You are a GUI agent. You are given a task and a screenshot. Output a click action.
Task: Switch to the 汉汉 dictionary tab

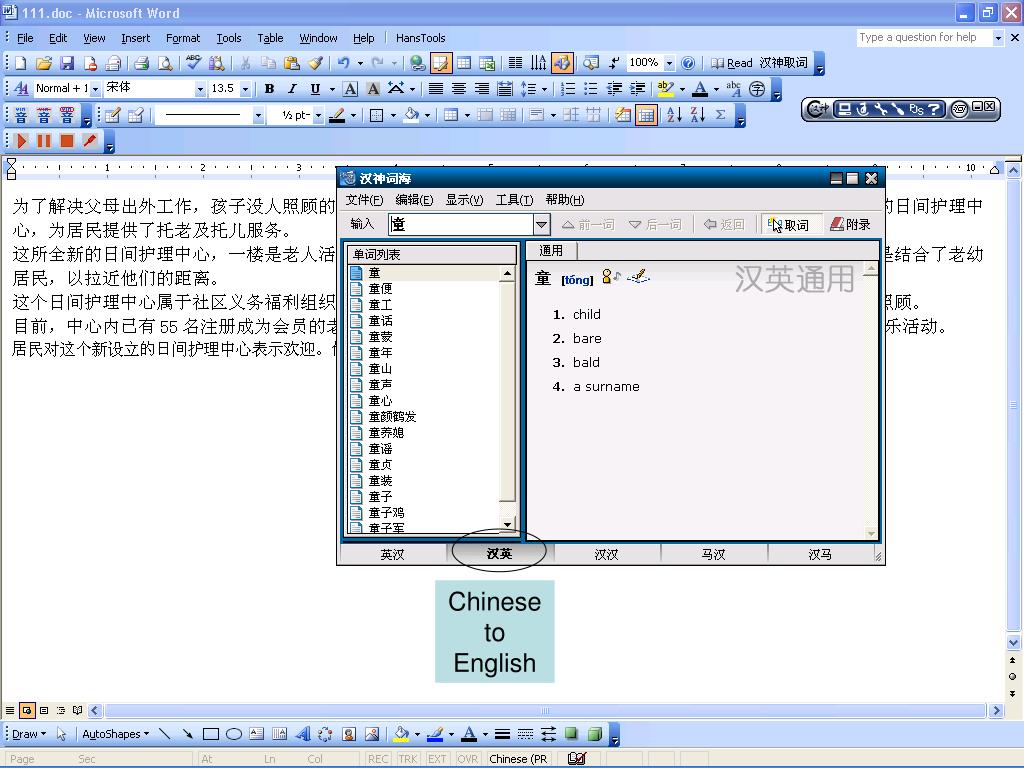tap(606, 554)
